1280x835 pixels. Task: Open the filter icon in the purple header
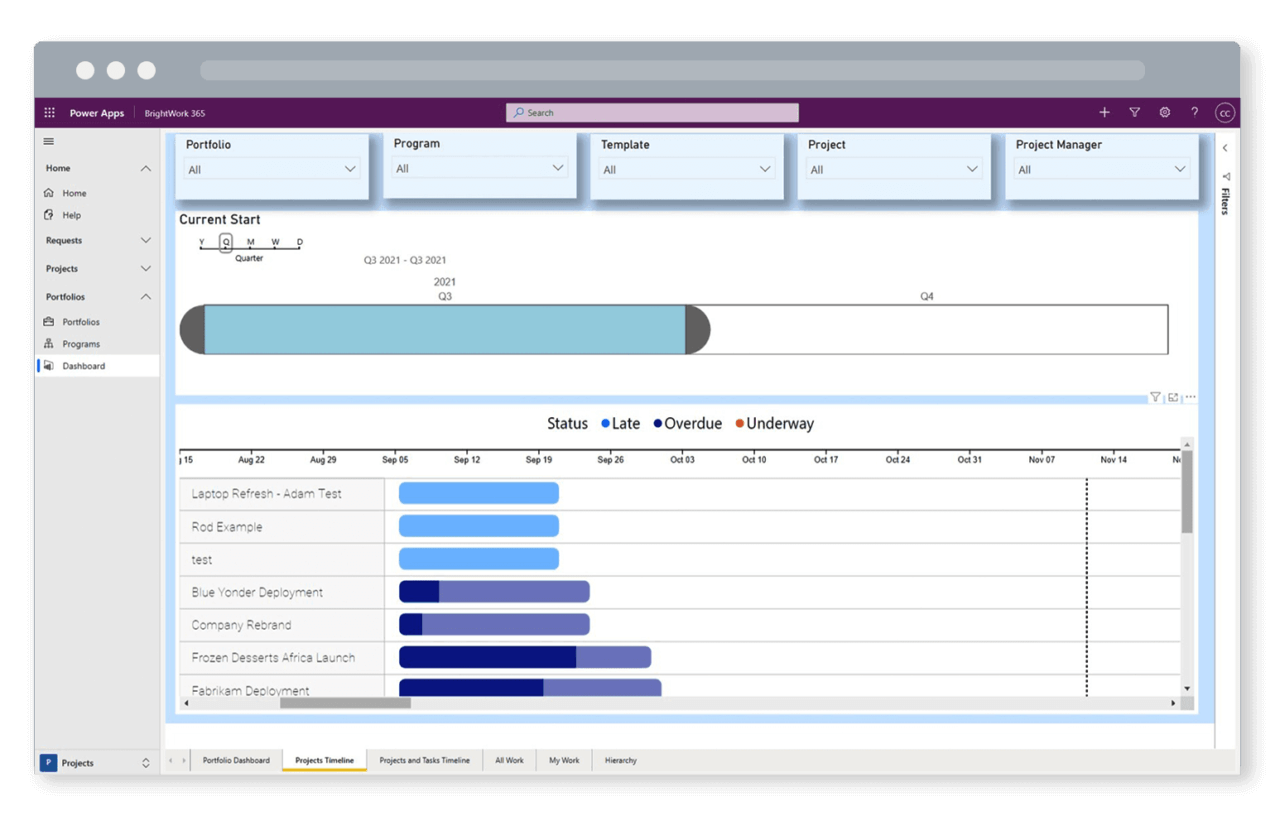(1134, 112)
